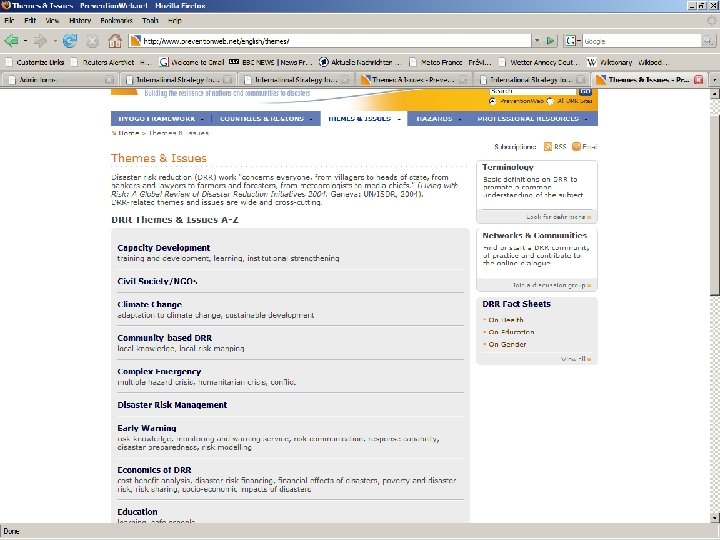Open the Civil Society/NGOs link

point(157,281)
